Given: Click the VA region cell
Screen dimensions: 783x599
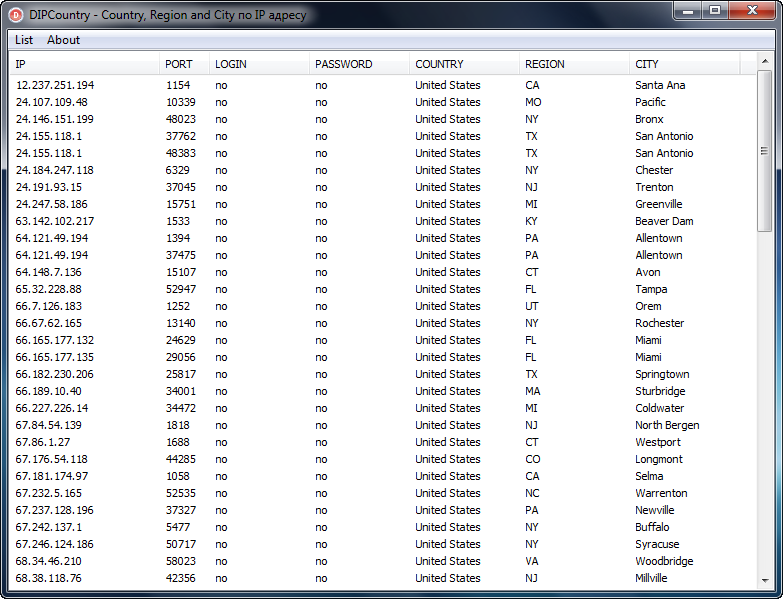Looking at the screenshot, I should [531, 561].
